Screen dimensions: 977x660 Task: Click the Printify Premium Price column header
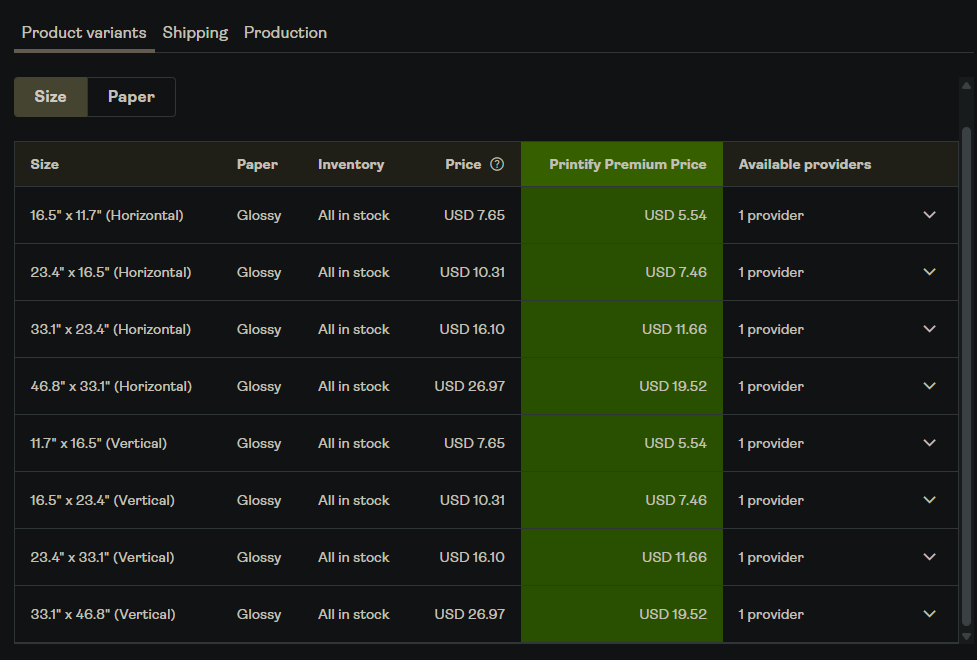[627, 165]
